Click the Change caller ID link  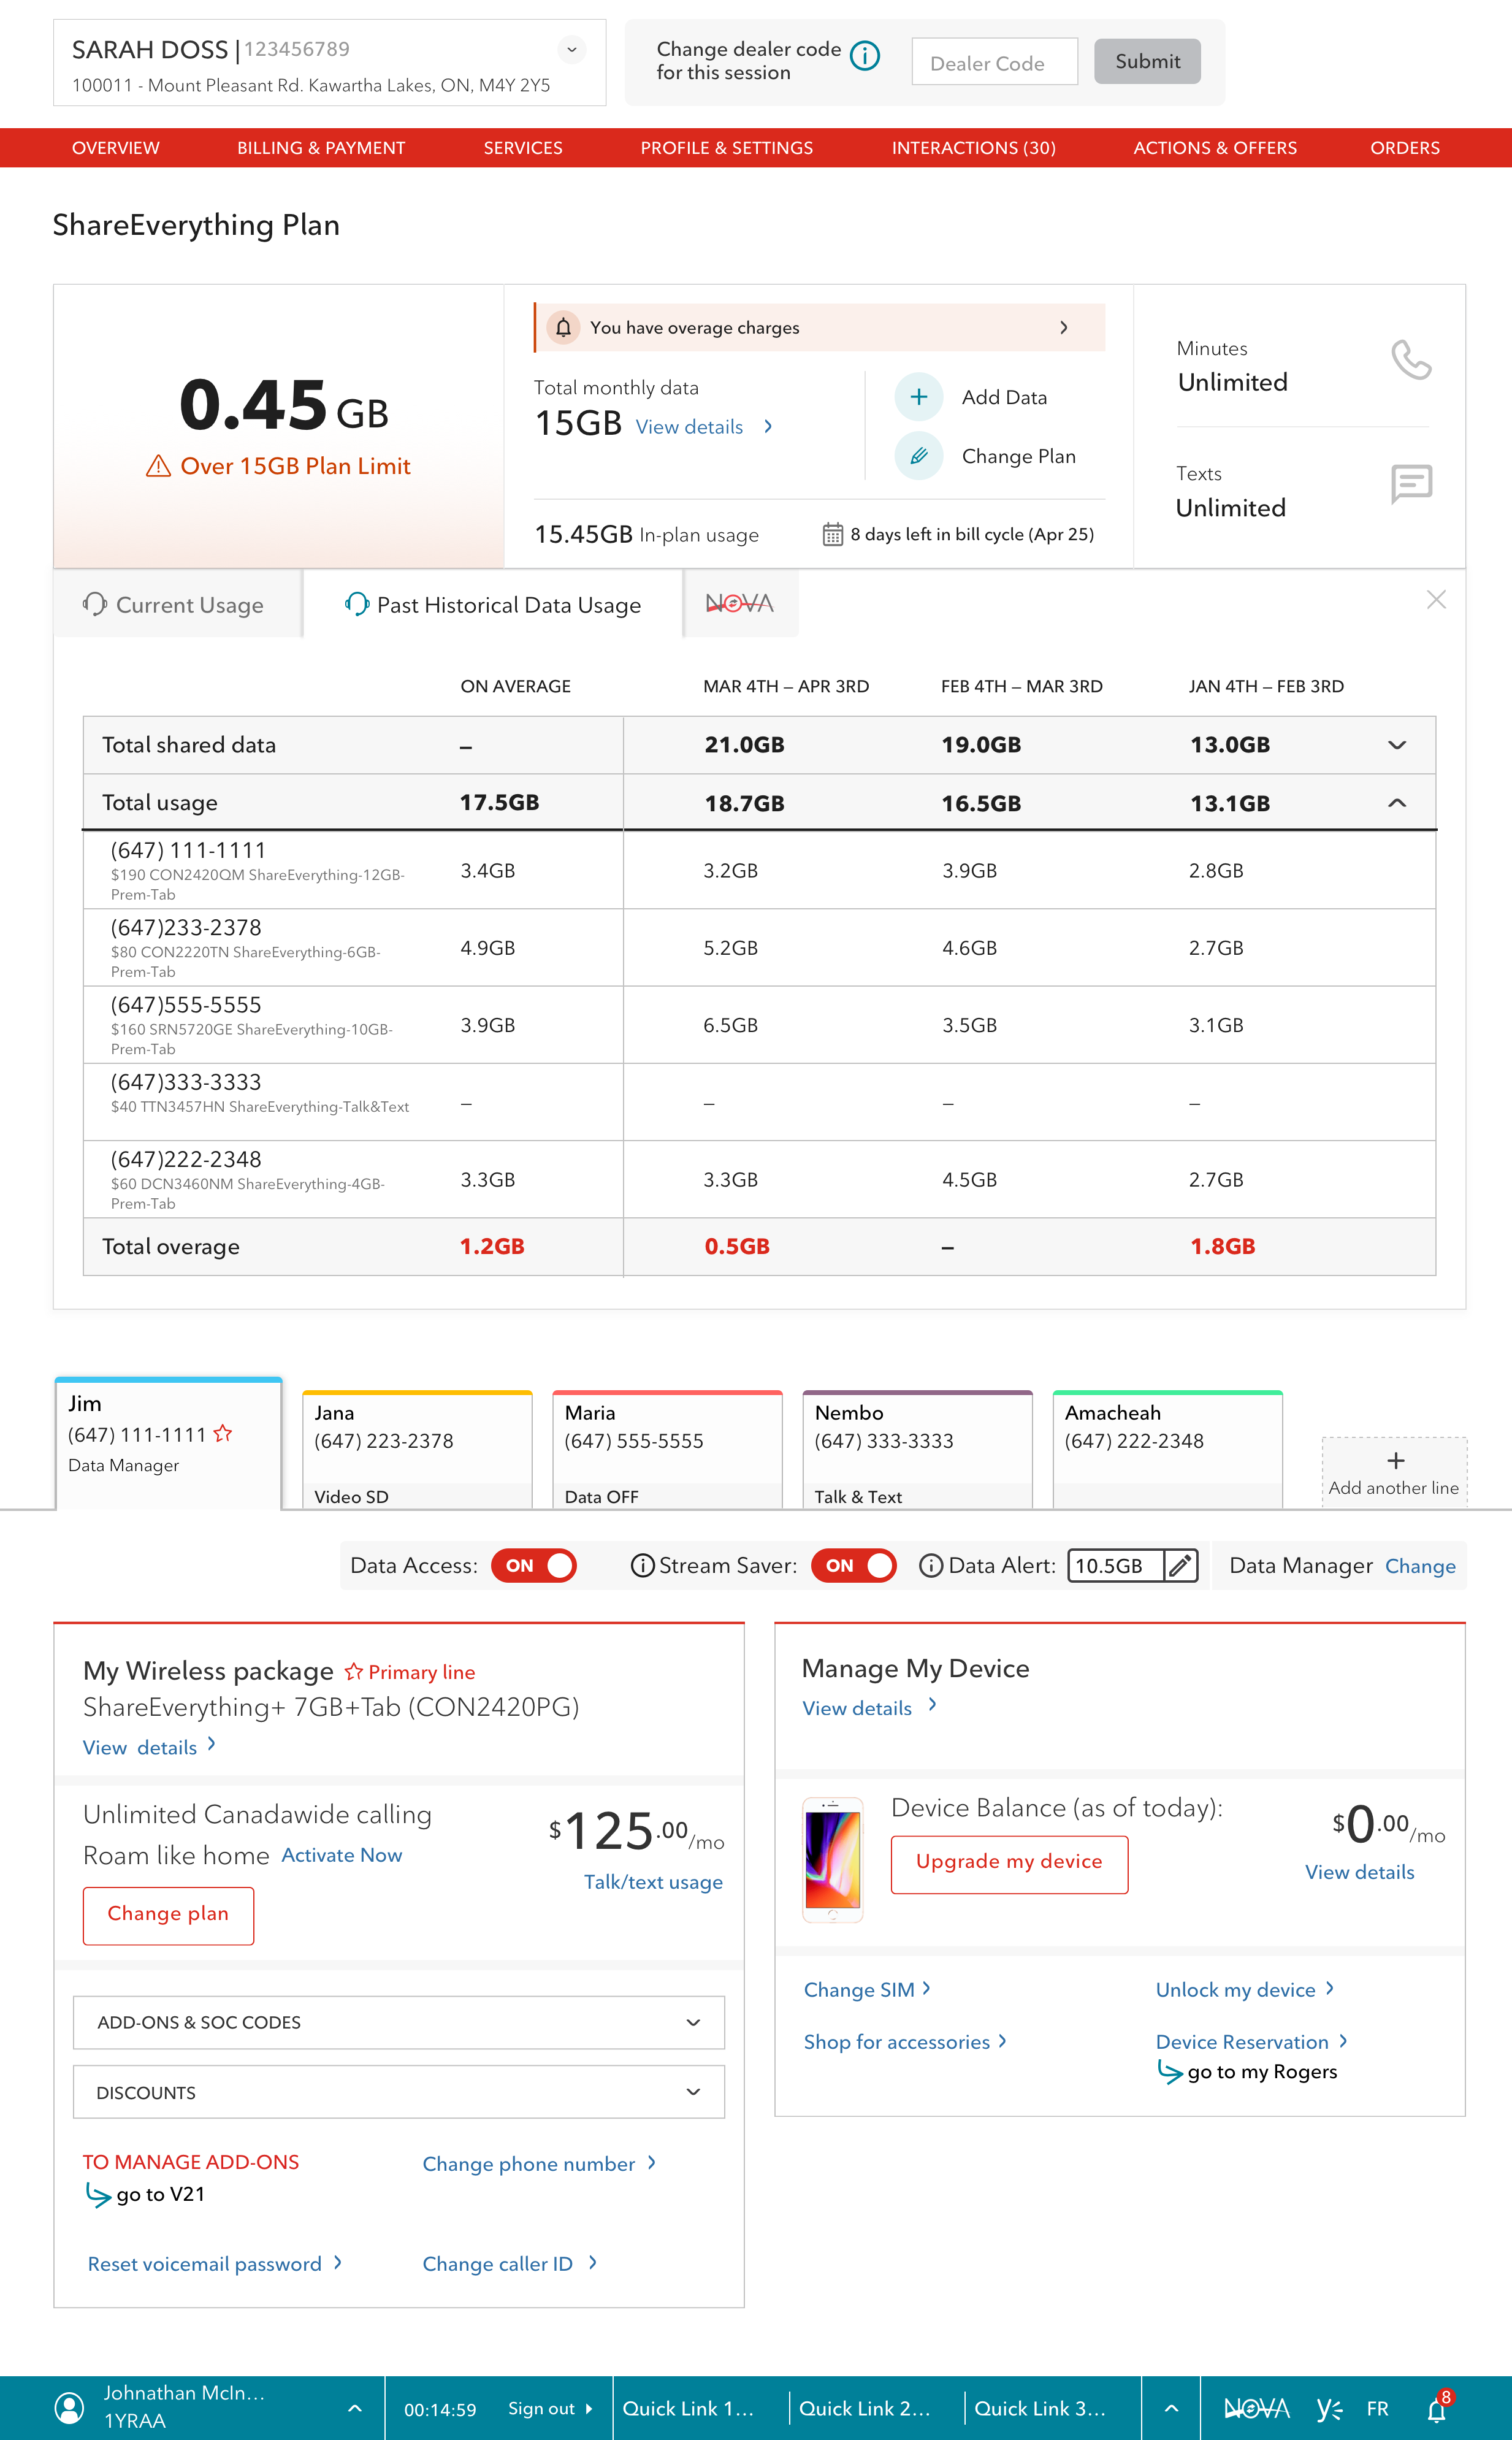[x=498, y=2264]
